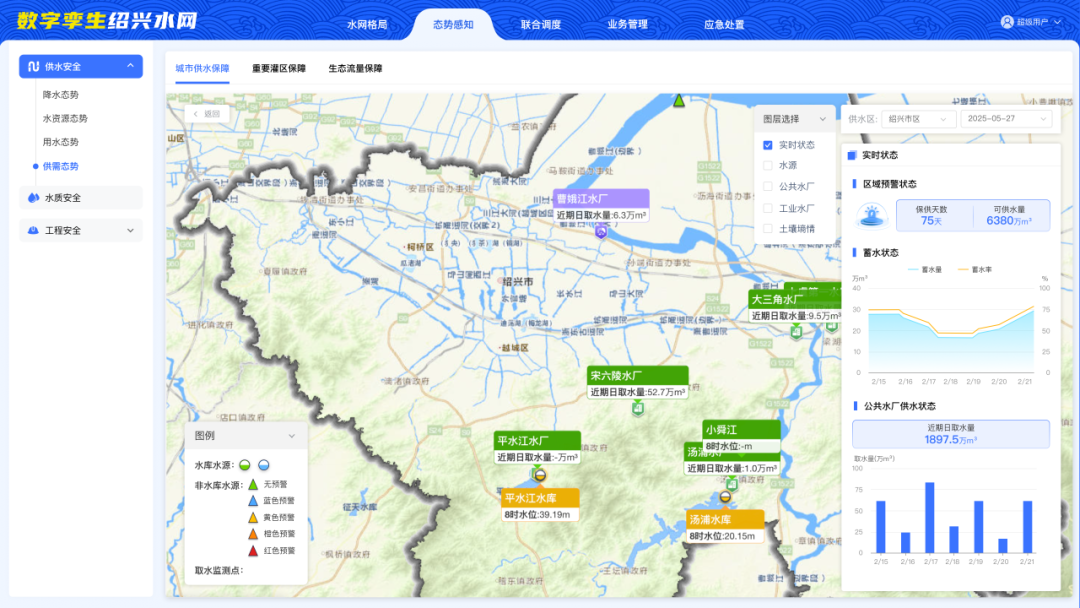
Task: Toggle the 蓄水率 chart legend series
Action: [x=975, y=270]
